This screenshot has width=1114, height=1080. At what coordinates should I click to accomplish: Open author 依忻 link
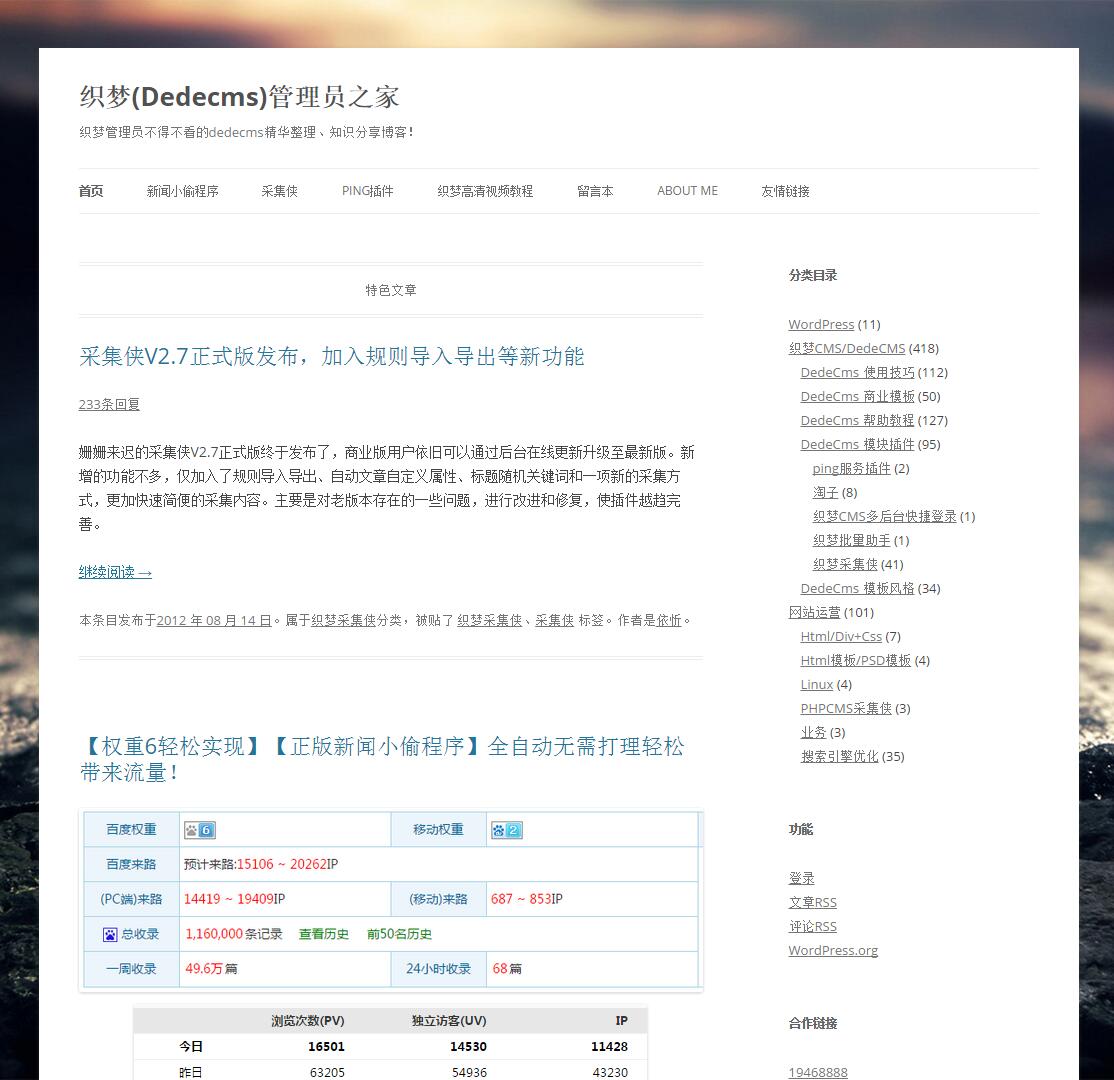coord(669,620)
